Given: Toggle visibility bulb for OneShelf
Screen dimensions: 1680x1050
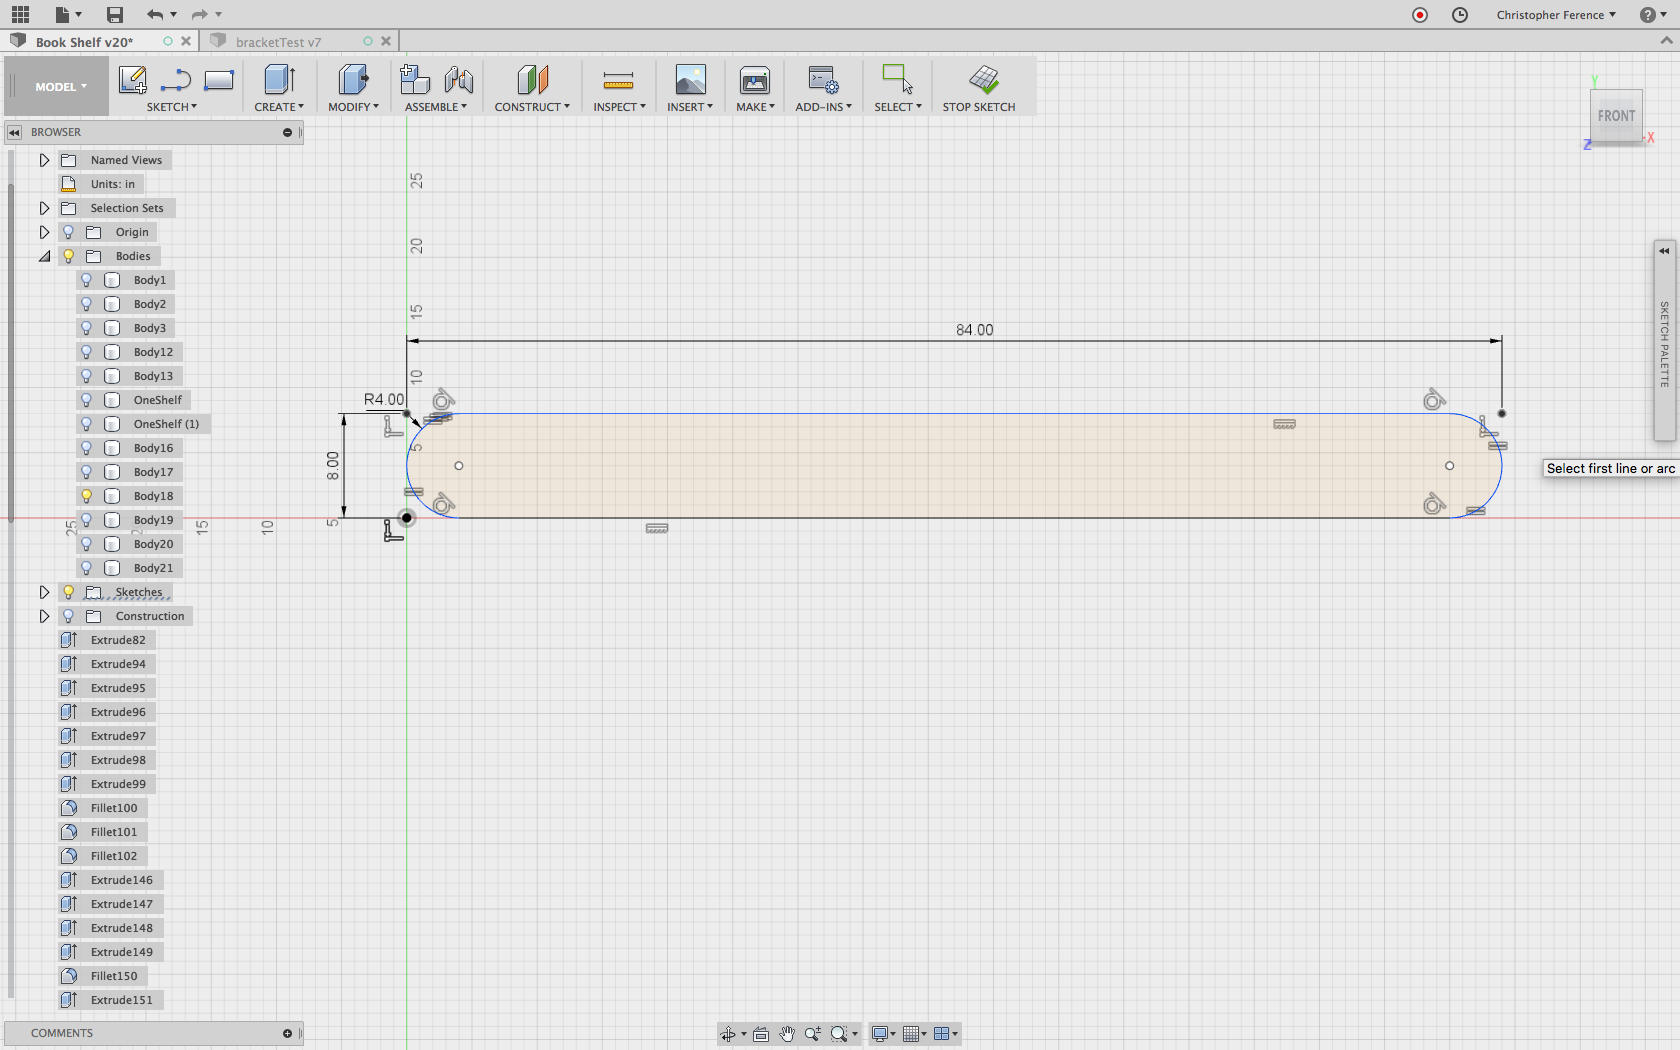Looking at the screenshot, I should (x=86, y=400).
